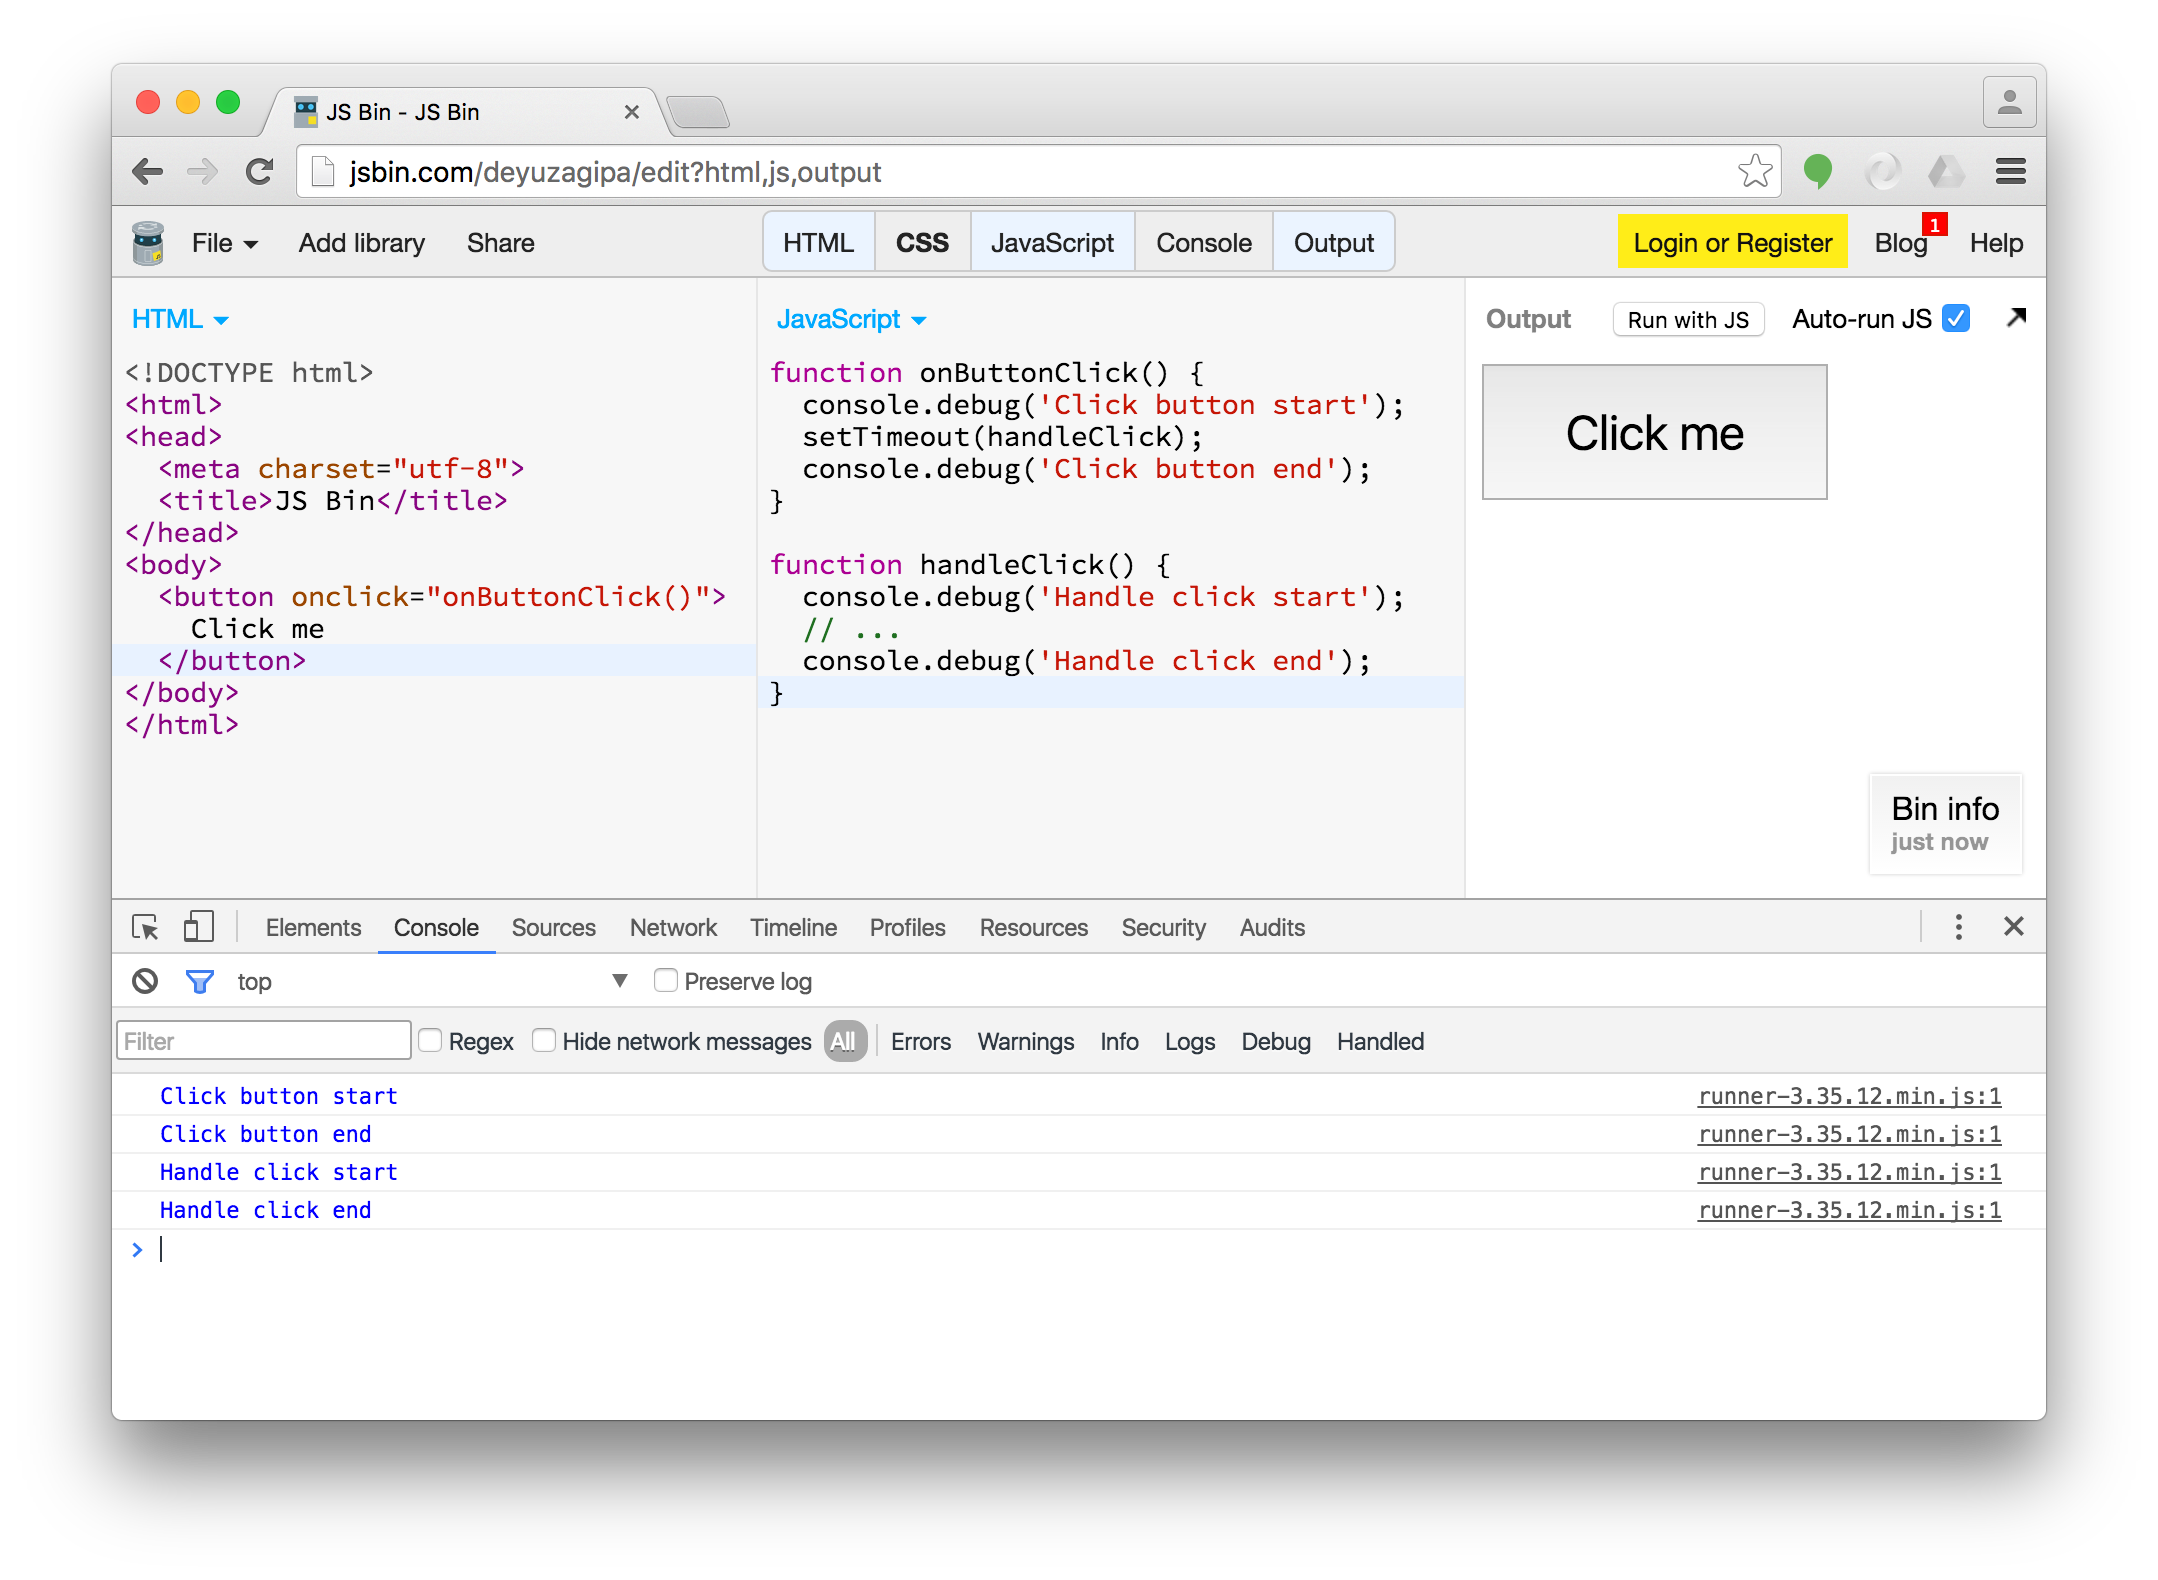Screen dimensions: 2158x1580
Task: Enable the Preserve log checkbox
Action: pos(665,981)
